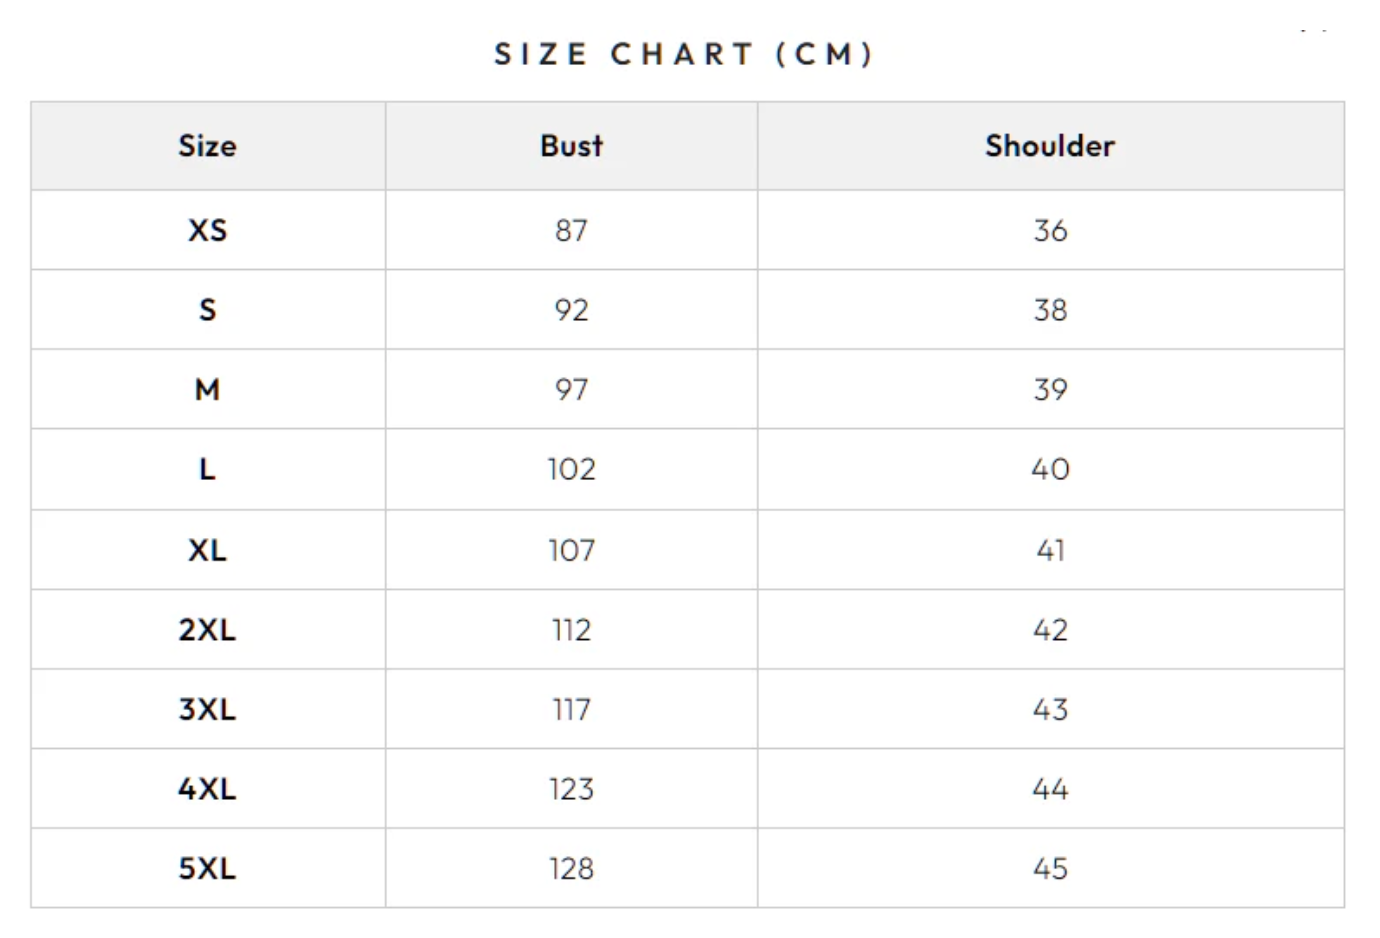The width and height of the screenshot is (1380, 938).
Task: Click the shoulder value 39
Action: [1050, 389]
